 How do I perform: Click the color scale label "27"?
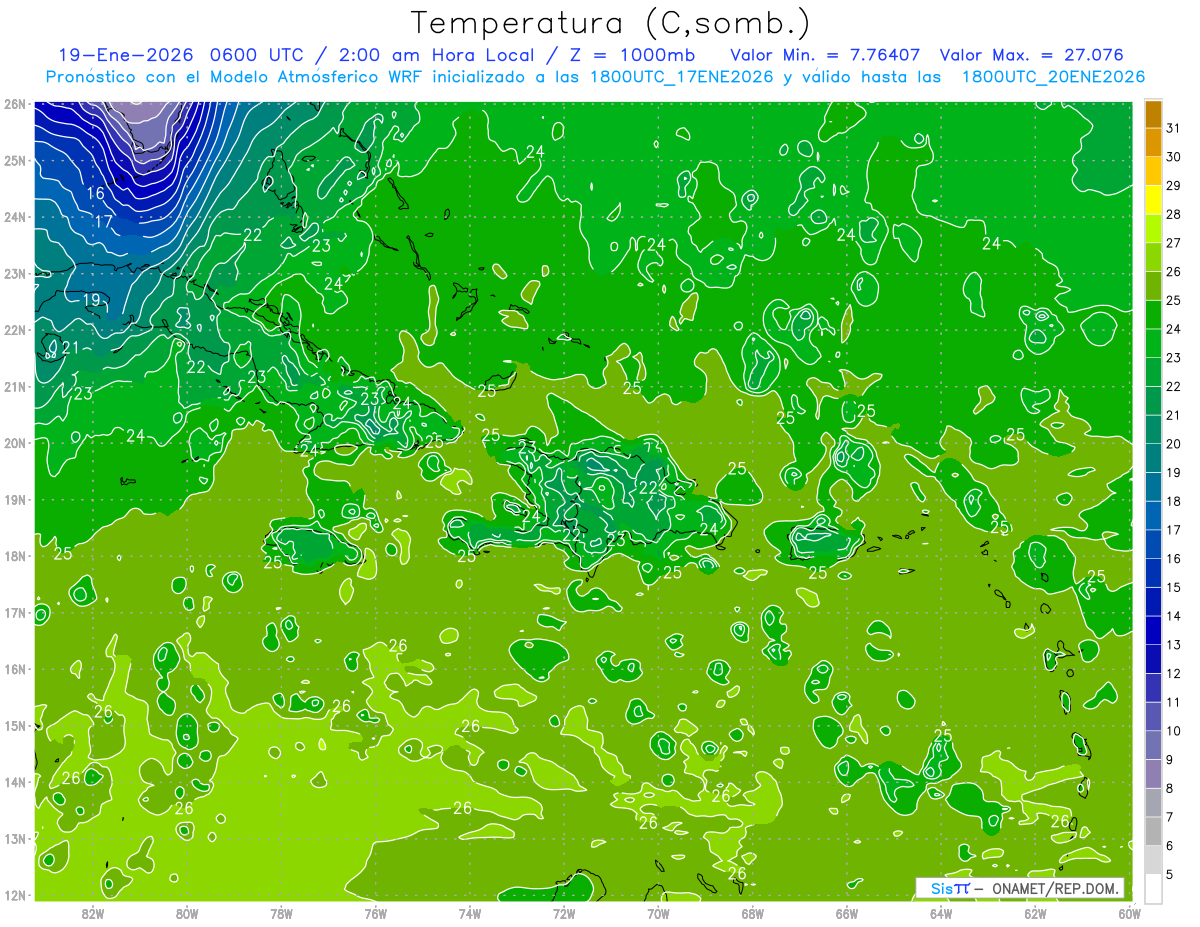1174,243
